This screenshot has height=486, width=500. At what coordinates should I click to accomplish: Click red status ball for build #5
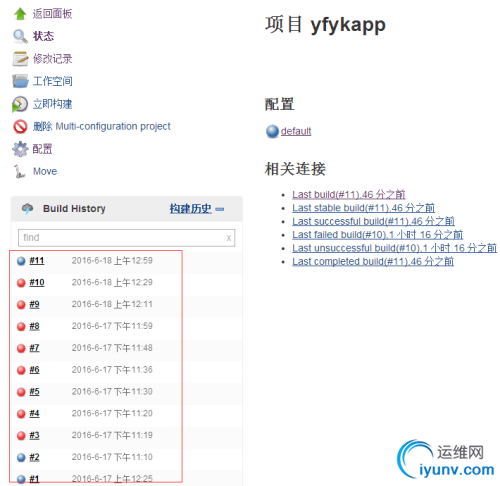21,392
